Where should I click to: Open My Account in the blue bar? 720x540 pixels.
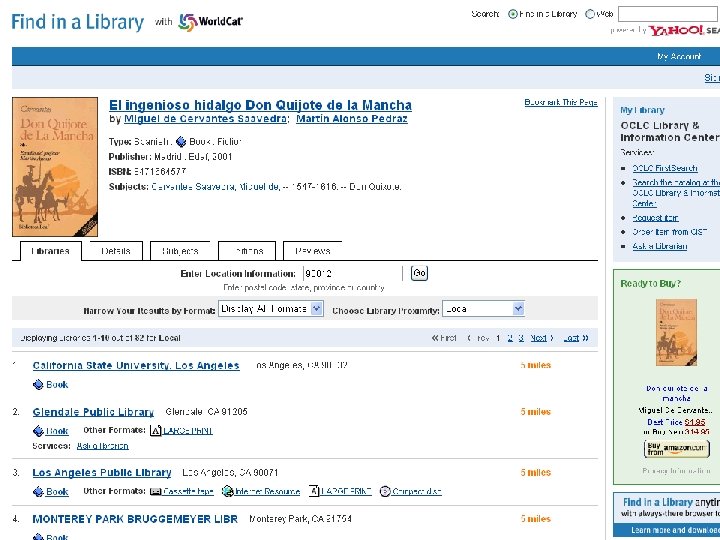pyautogui.click(x=679, y=56)
